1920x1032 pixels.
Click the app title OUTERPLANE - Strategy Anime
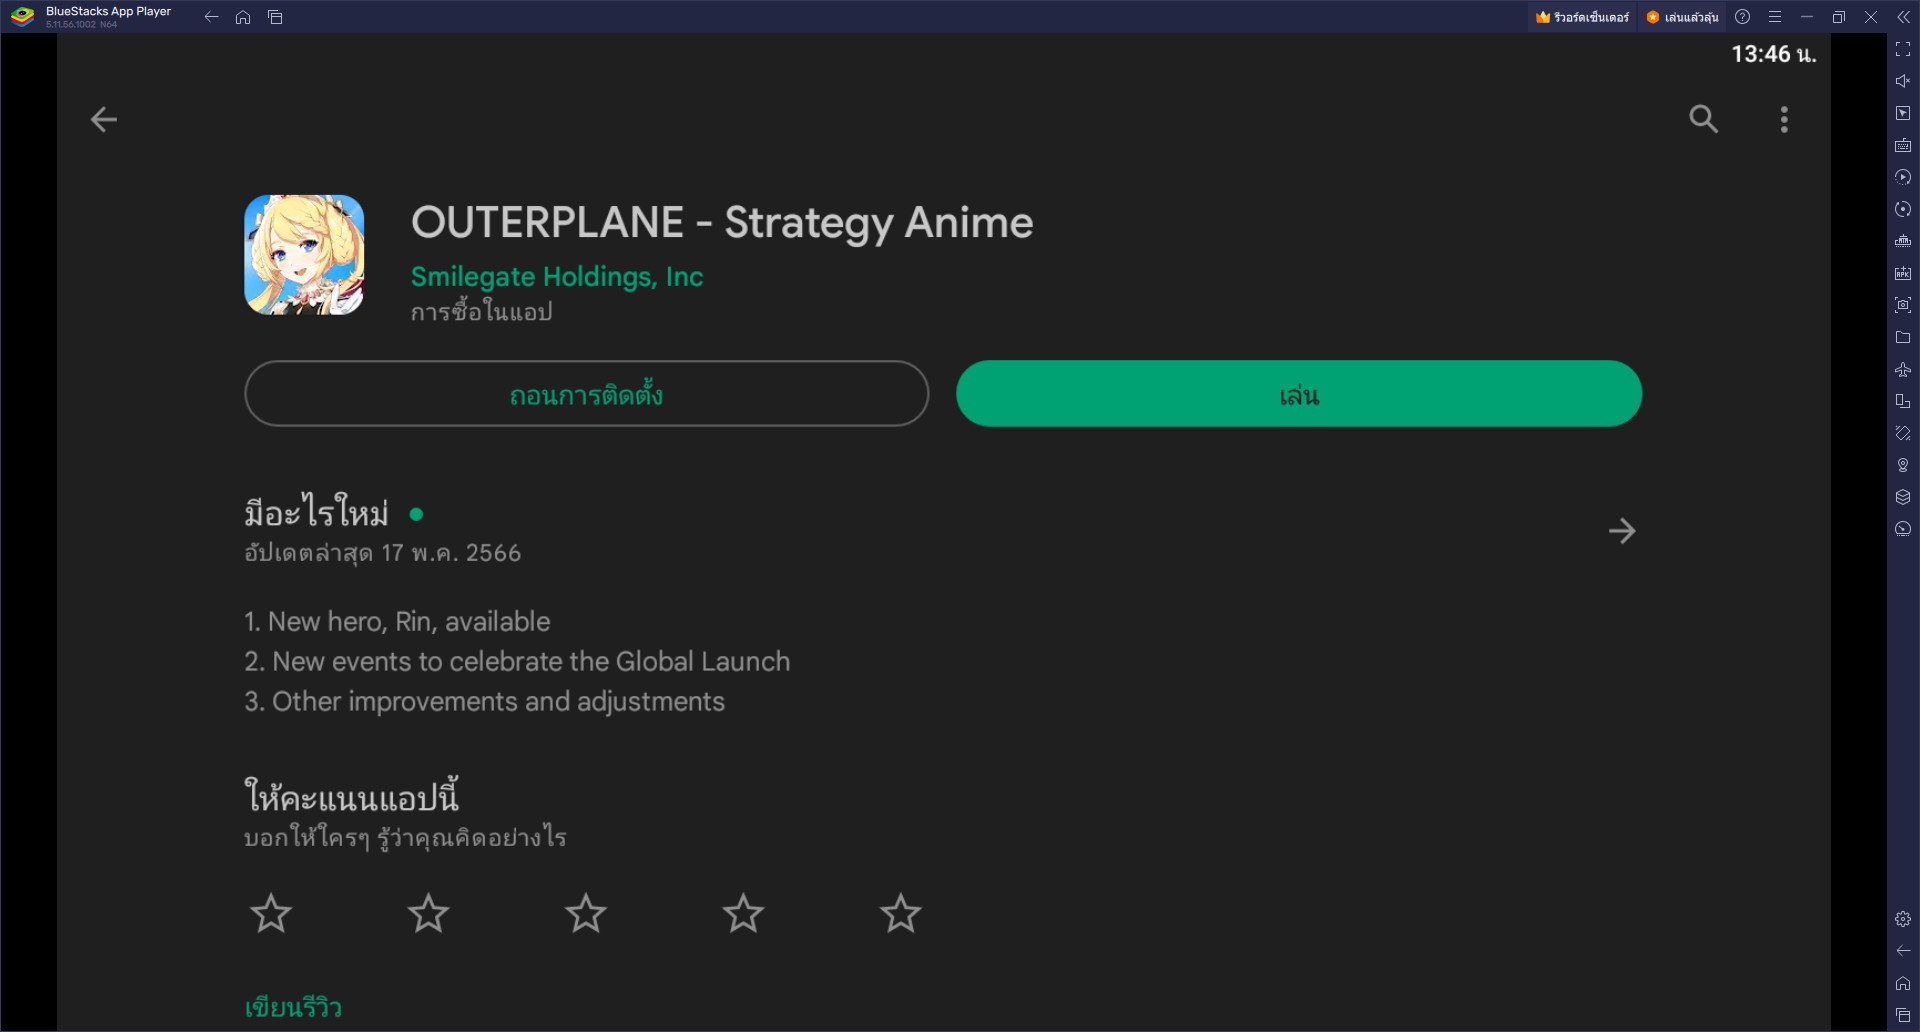(722, 223)
